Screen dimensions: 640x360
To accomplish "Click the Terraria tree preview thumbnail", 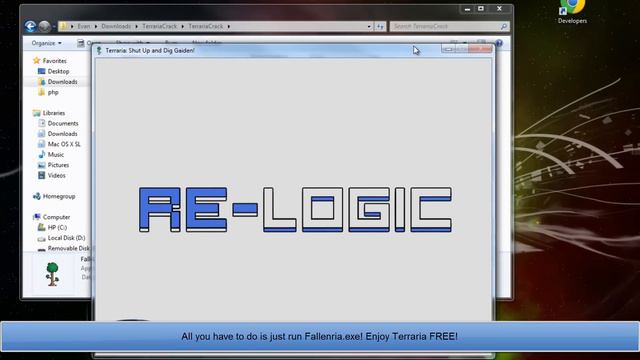I will [x=52, y=274].
